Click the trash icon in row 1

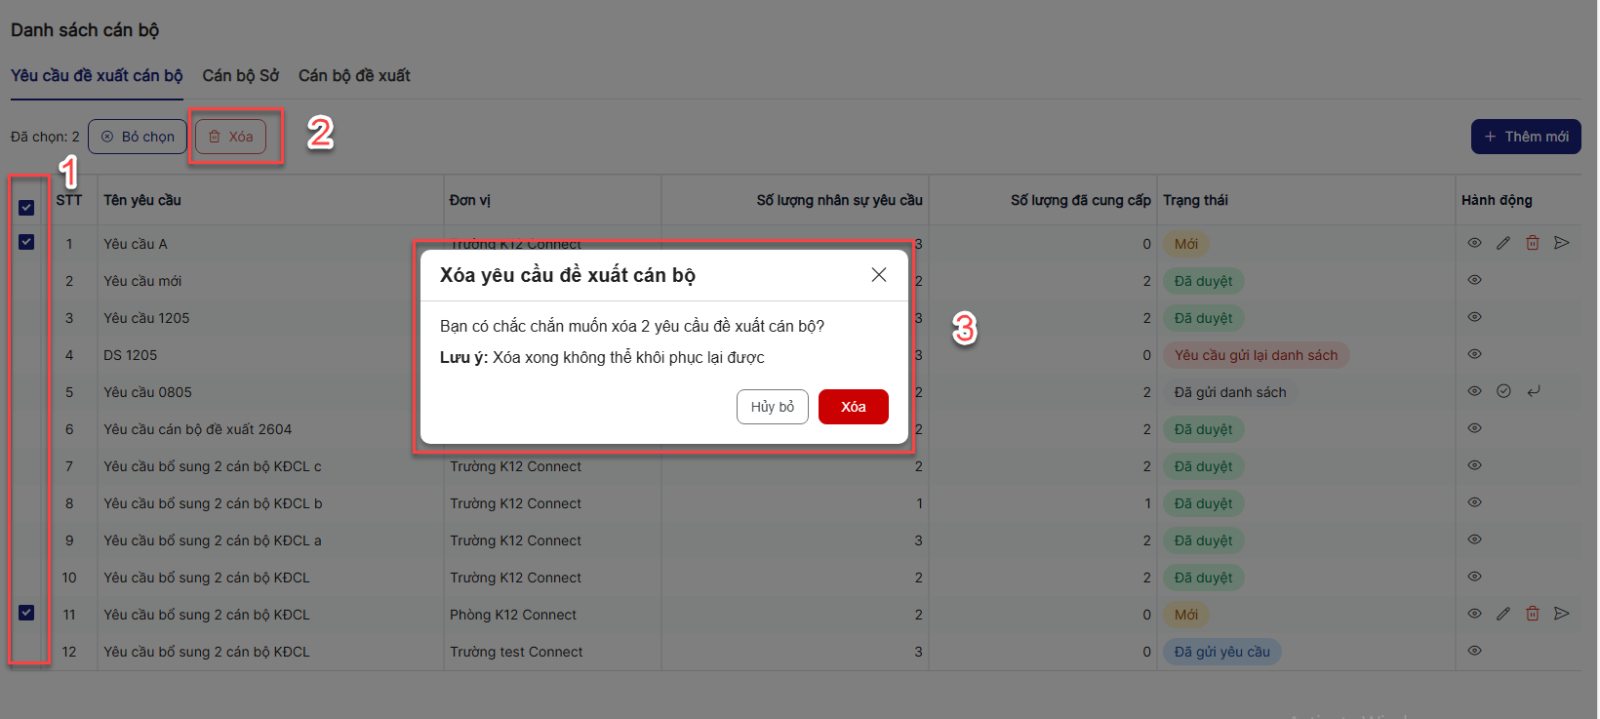pyautogui.click(x=1532, y=243)
